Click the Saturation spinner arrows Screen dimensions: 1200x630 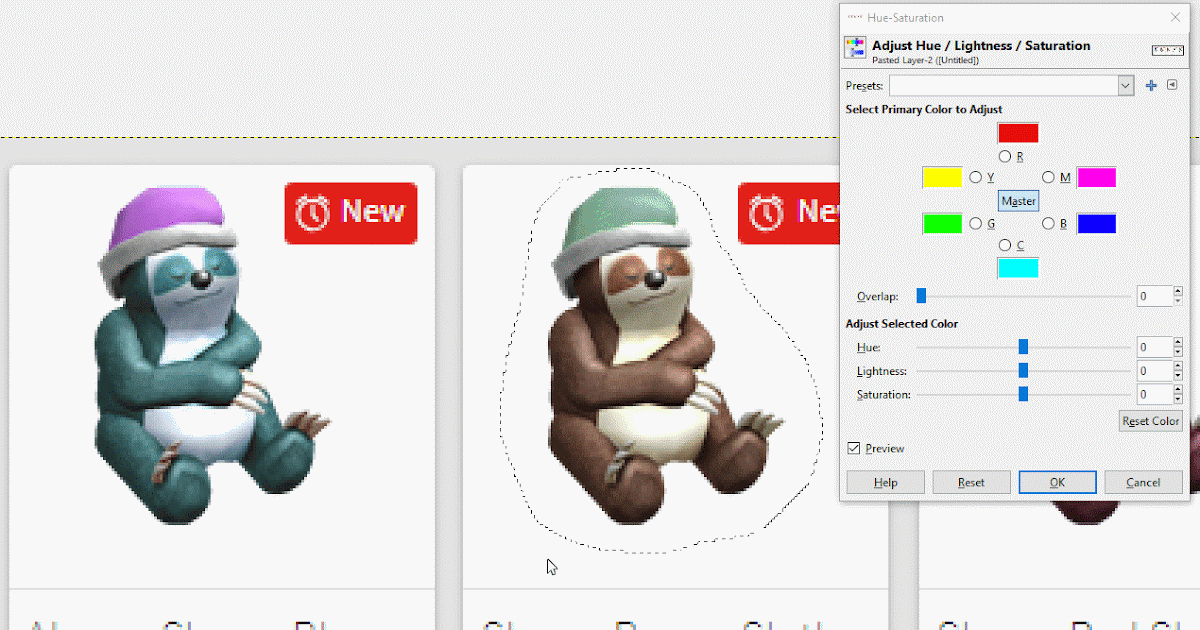[1178, 395]
